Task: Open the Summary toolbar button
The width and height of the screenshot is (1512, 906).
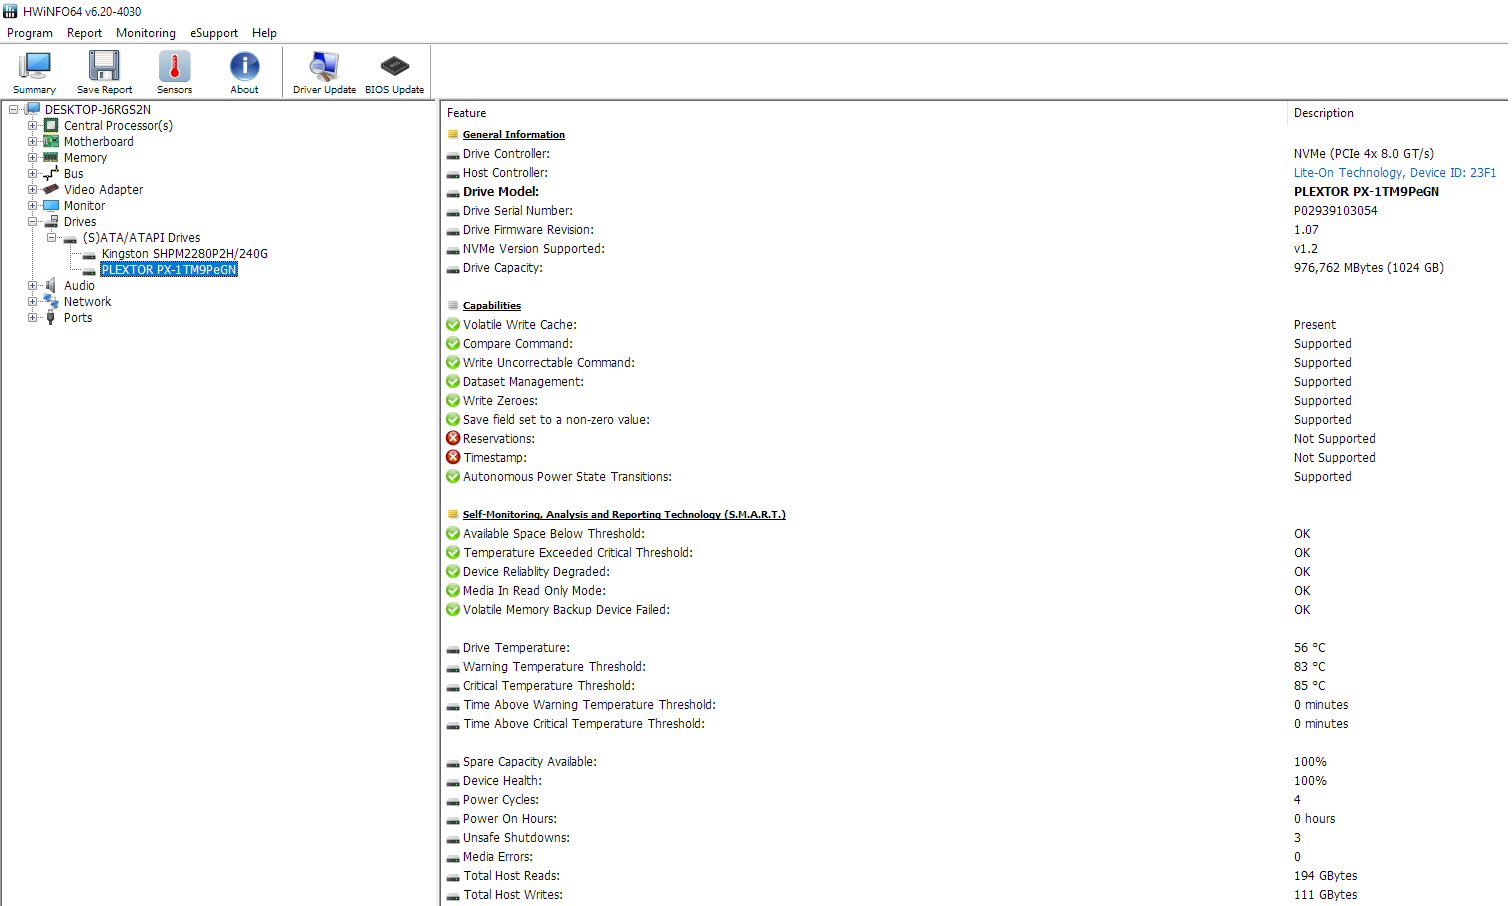Action: click(x=35, y=72)
